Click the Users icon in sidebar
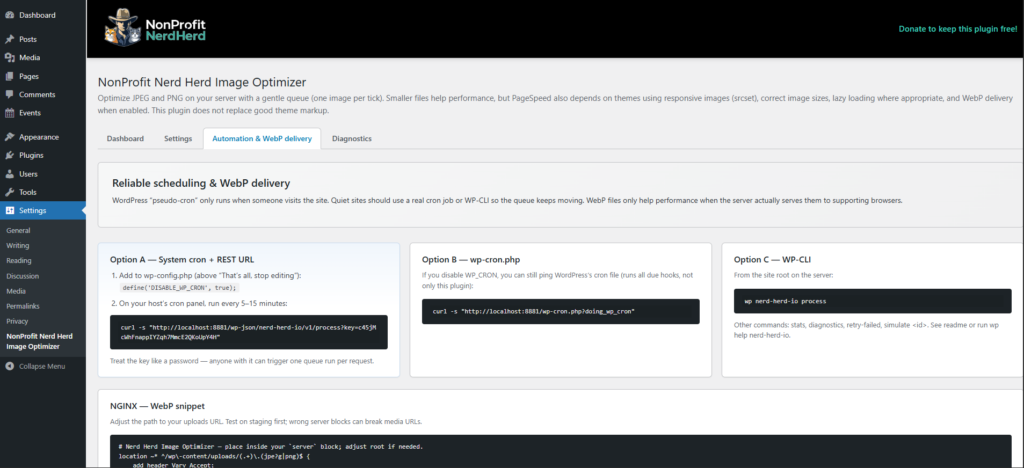The width and height of the screenshot is (1024, 468). coord(9,174)
